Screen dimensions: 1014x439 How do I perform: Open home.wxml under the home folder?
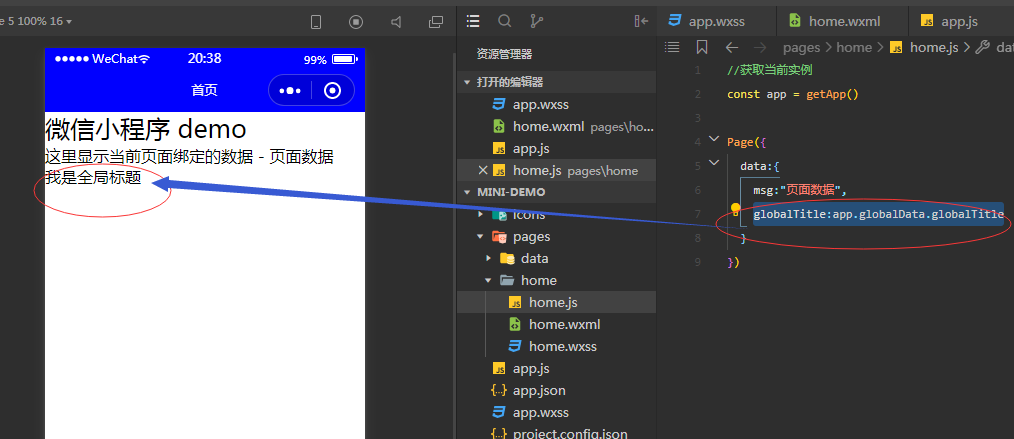(565, 324)
